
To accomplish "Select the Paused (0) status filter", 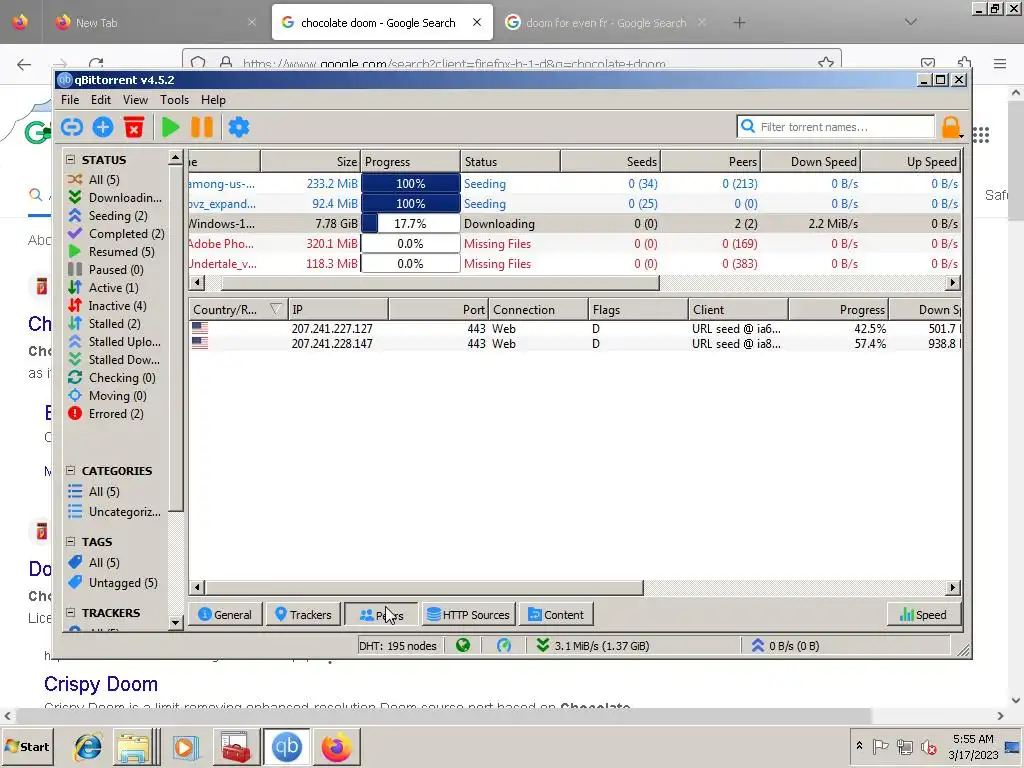I will tap(105, 270).
